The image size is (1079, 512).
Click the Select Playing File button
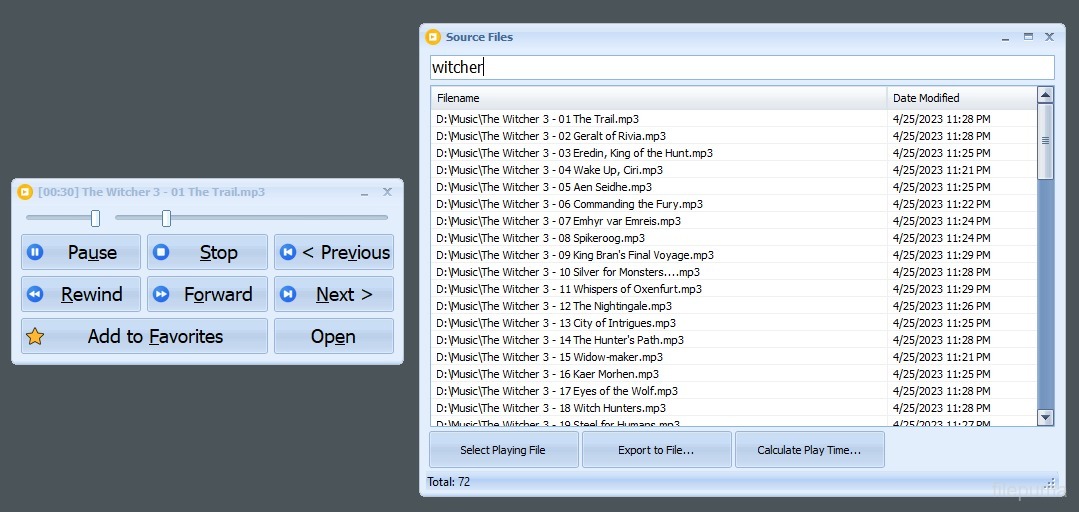coord(503,450)
